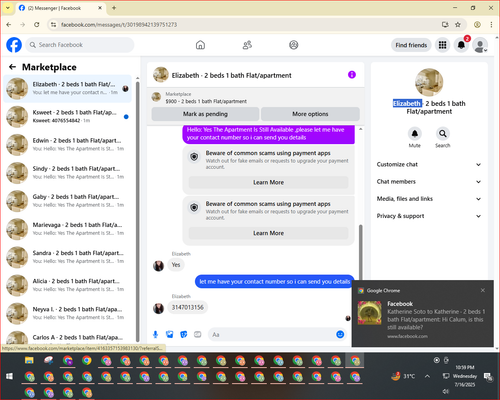Open the Chrome profile icon in toolbar
Image resolution: width=500 pixels, height=400 pixels.
tap(477, 24)
